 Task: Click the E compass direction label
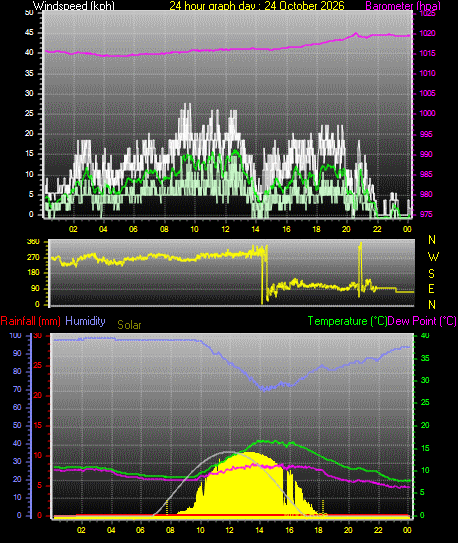431,288
